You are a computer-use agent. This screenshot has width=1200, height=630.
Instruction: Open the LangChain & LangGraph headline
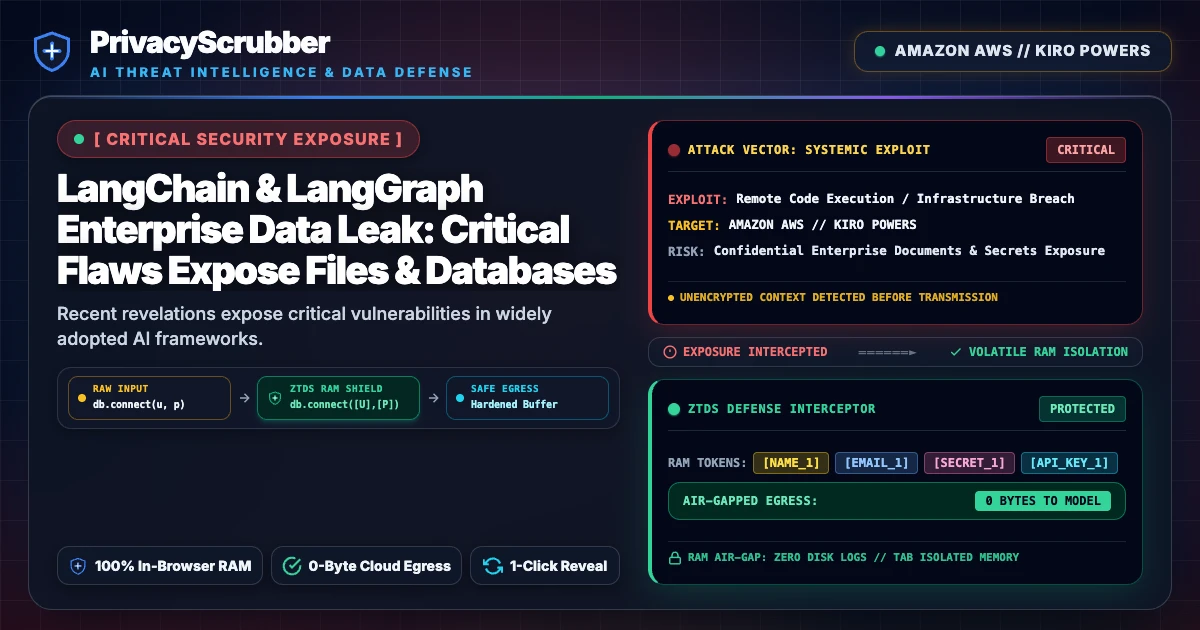click(x=336, y=230)
